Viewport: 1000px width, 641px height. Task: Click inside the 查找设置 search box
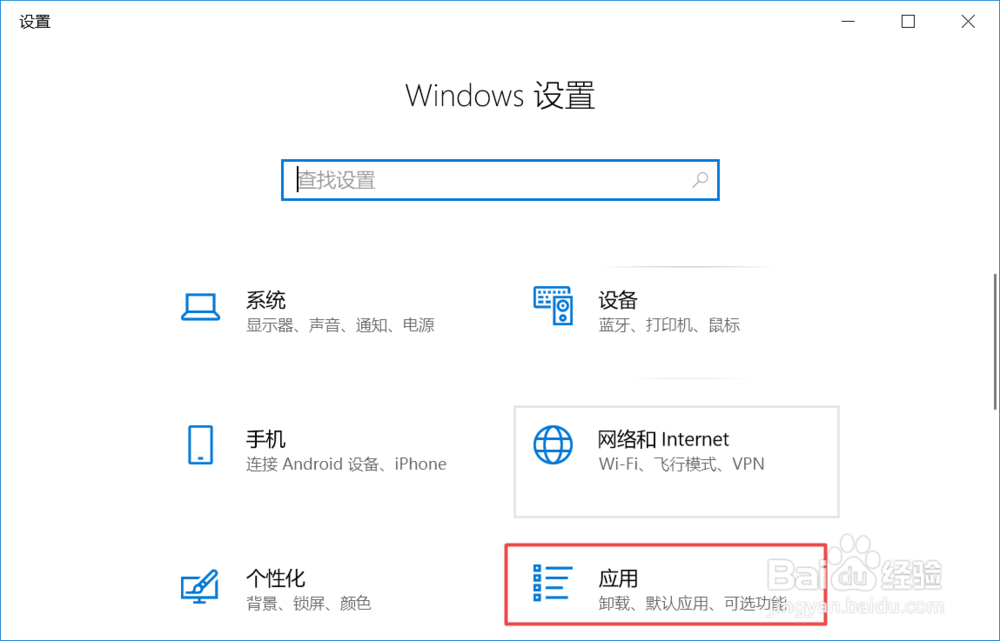click(x=501, y=180)
